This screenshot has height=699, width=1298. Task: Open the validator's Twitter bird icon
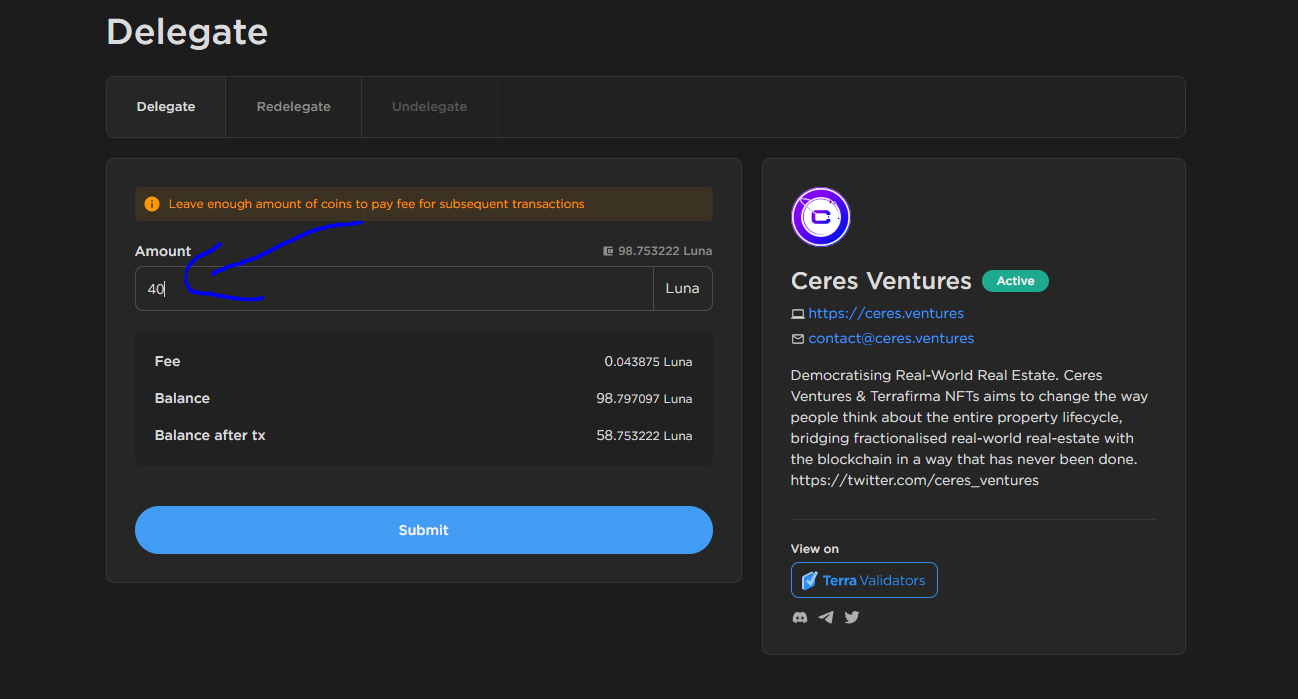pos(852,617)
